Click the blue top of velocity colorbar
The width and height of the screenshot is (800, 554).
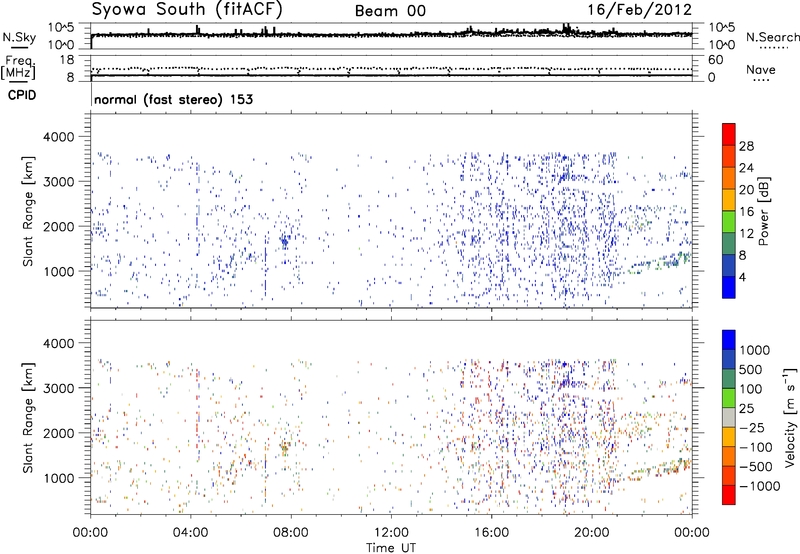[x=729, y=340]
